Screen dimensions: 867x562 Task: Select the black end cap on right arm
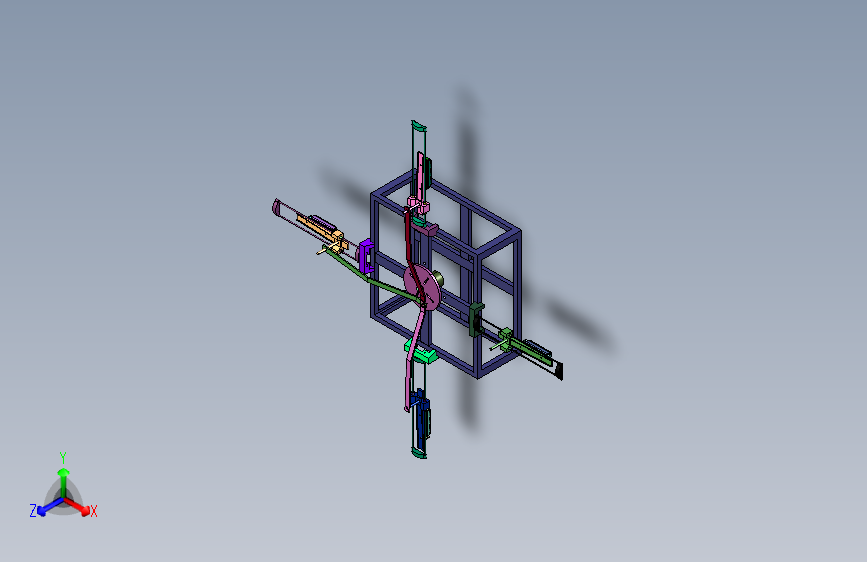point(558,370)
